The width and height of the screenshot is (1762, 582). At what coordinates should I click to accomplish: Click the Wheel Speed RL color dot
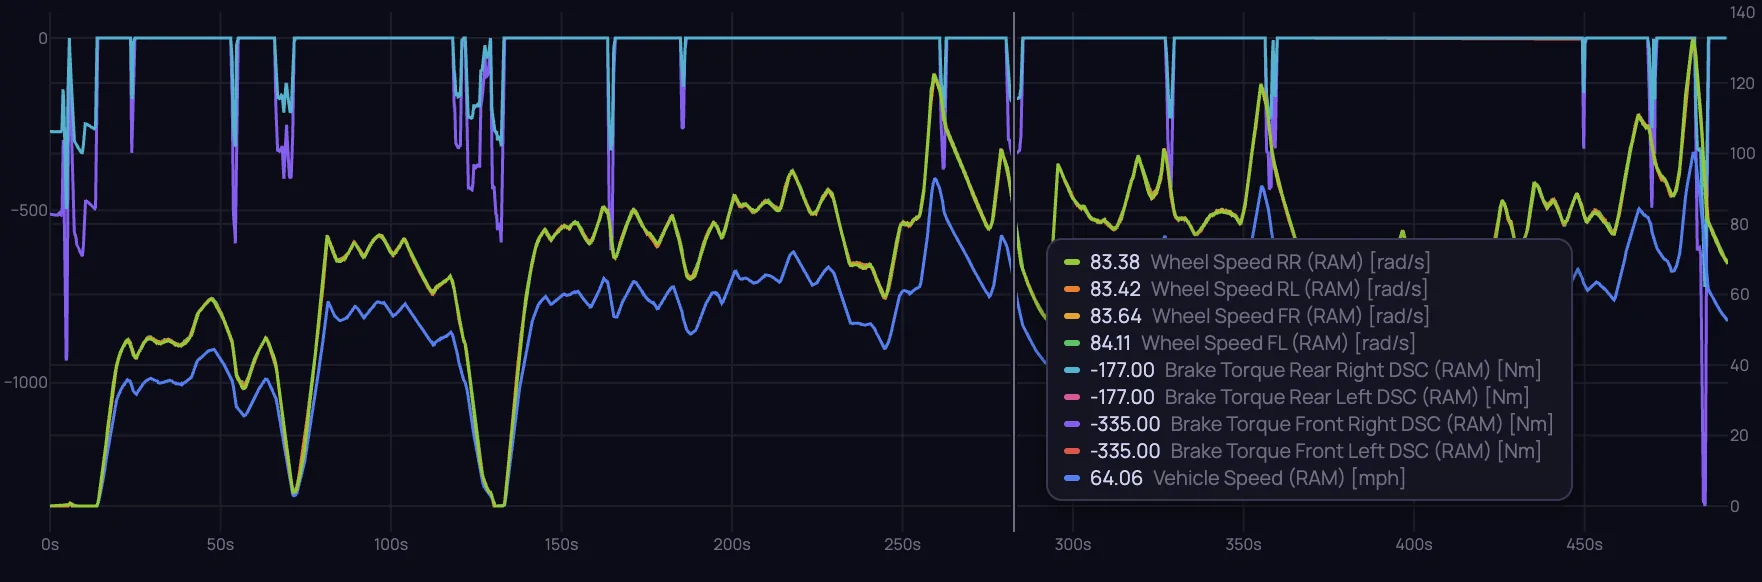point(1072,289)
